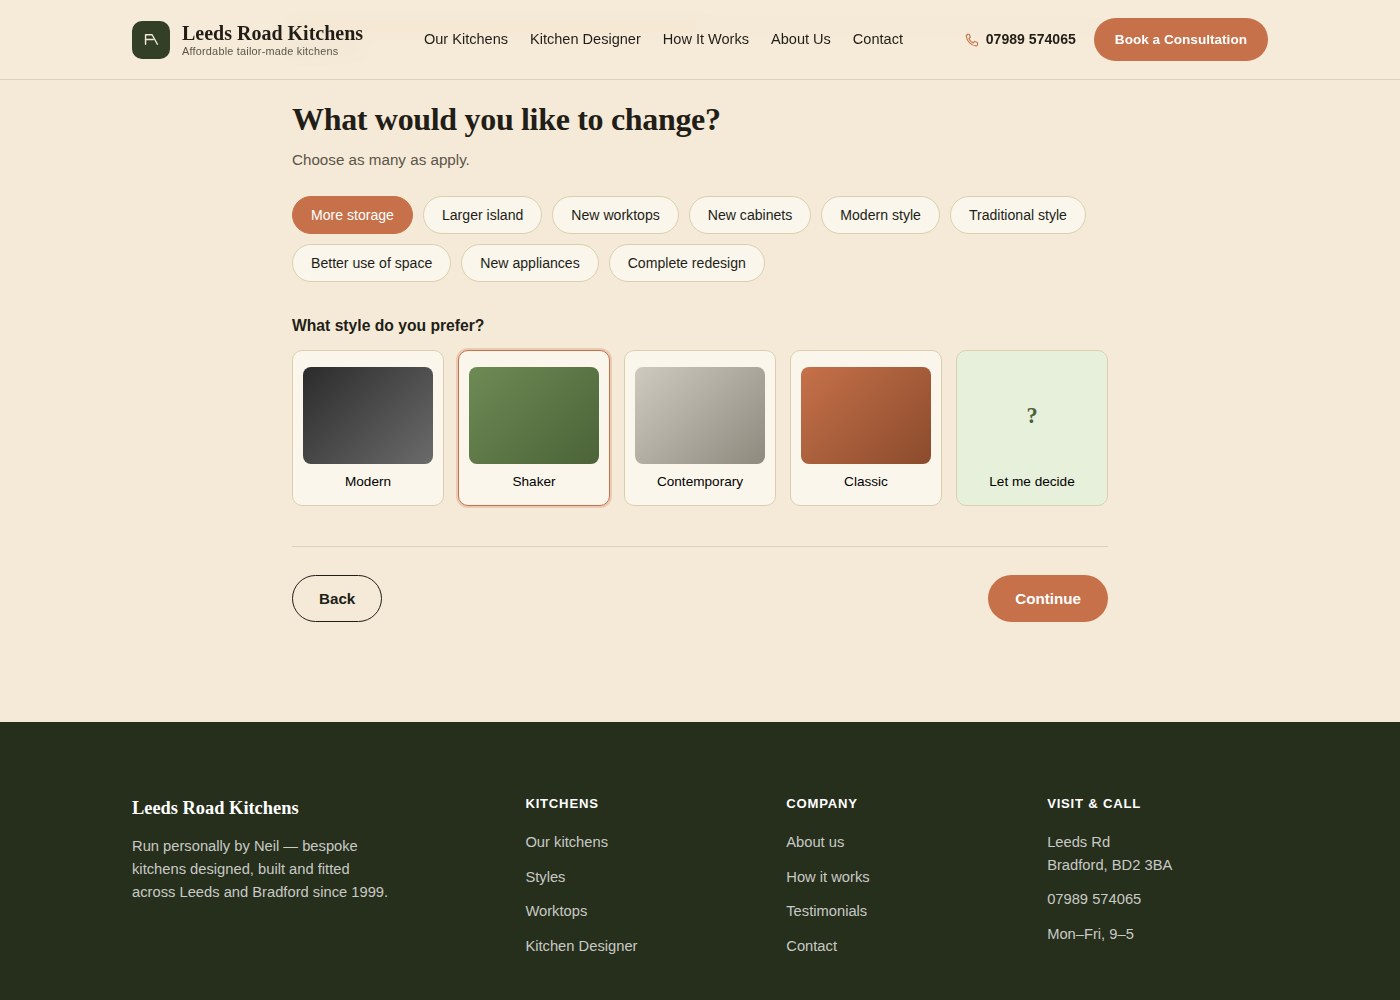Enable the Complete redesign chip
The height and width of the screenshot is (1000, 1400).
tap(687, 263)
